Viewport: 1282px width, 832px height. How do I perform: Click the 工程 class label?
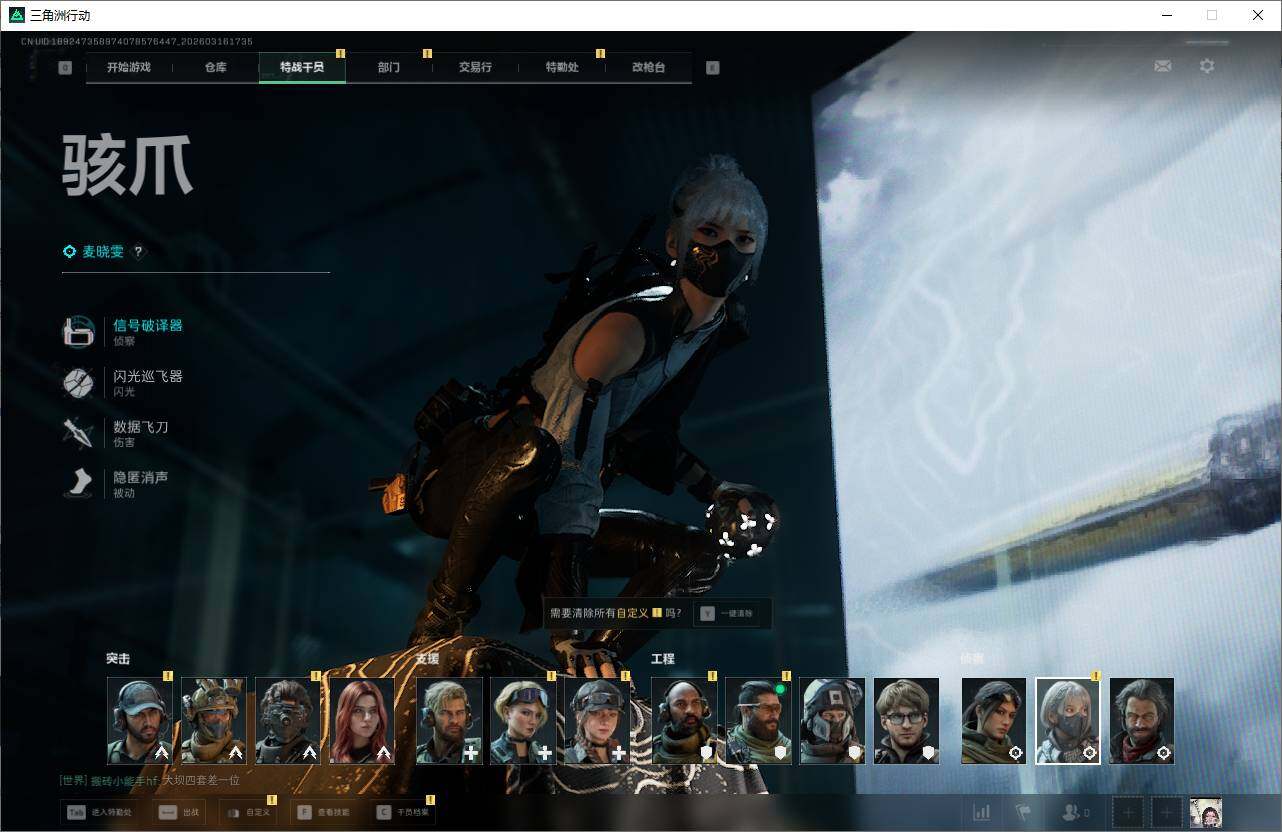(x=663, y=659)
